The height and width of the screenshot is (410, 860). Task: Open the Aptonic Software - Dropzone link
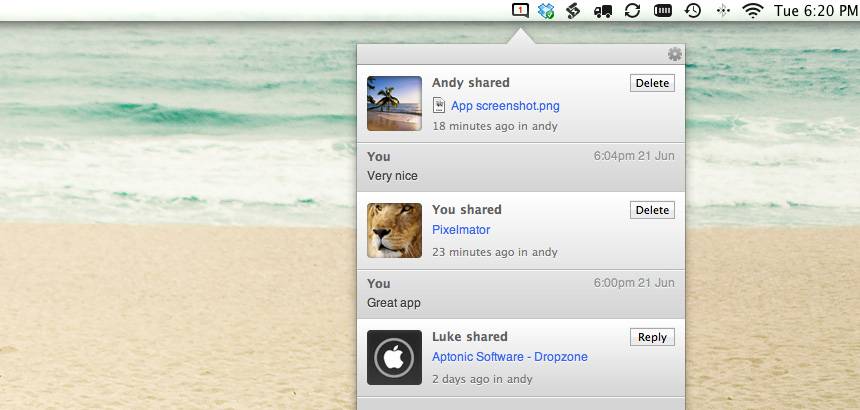pos(510,357)
